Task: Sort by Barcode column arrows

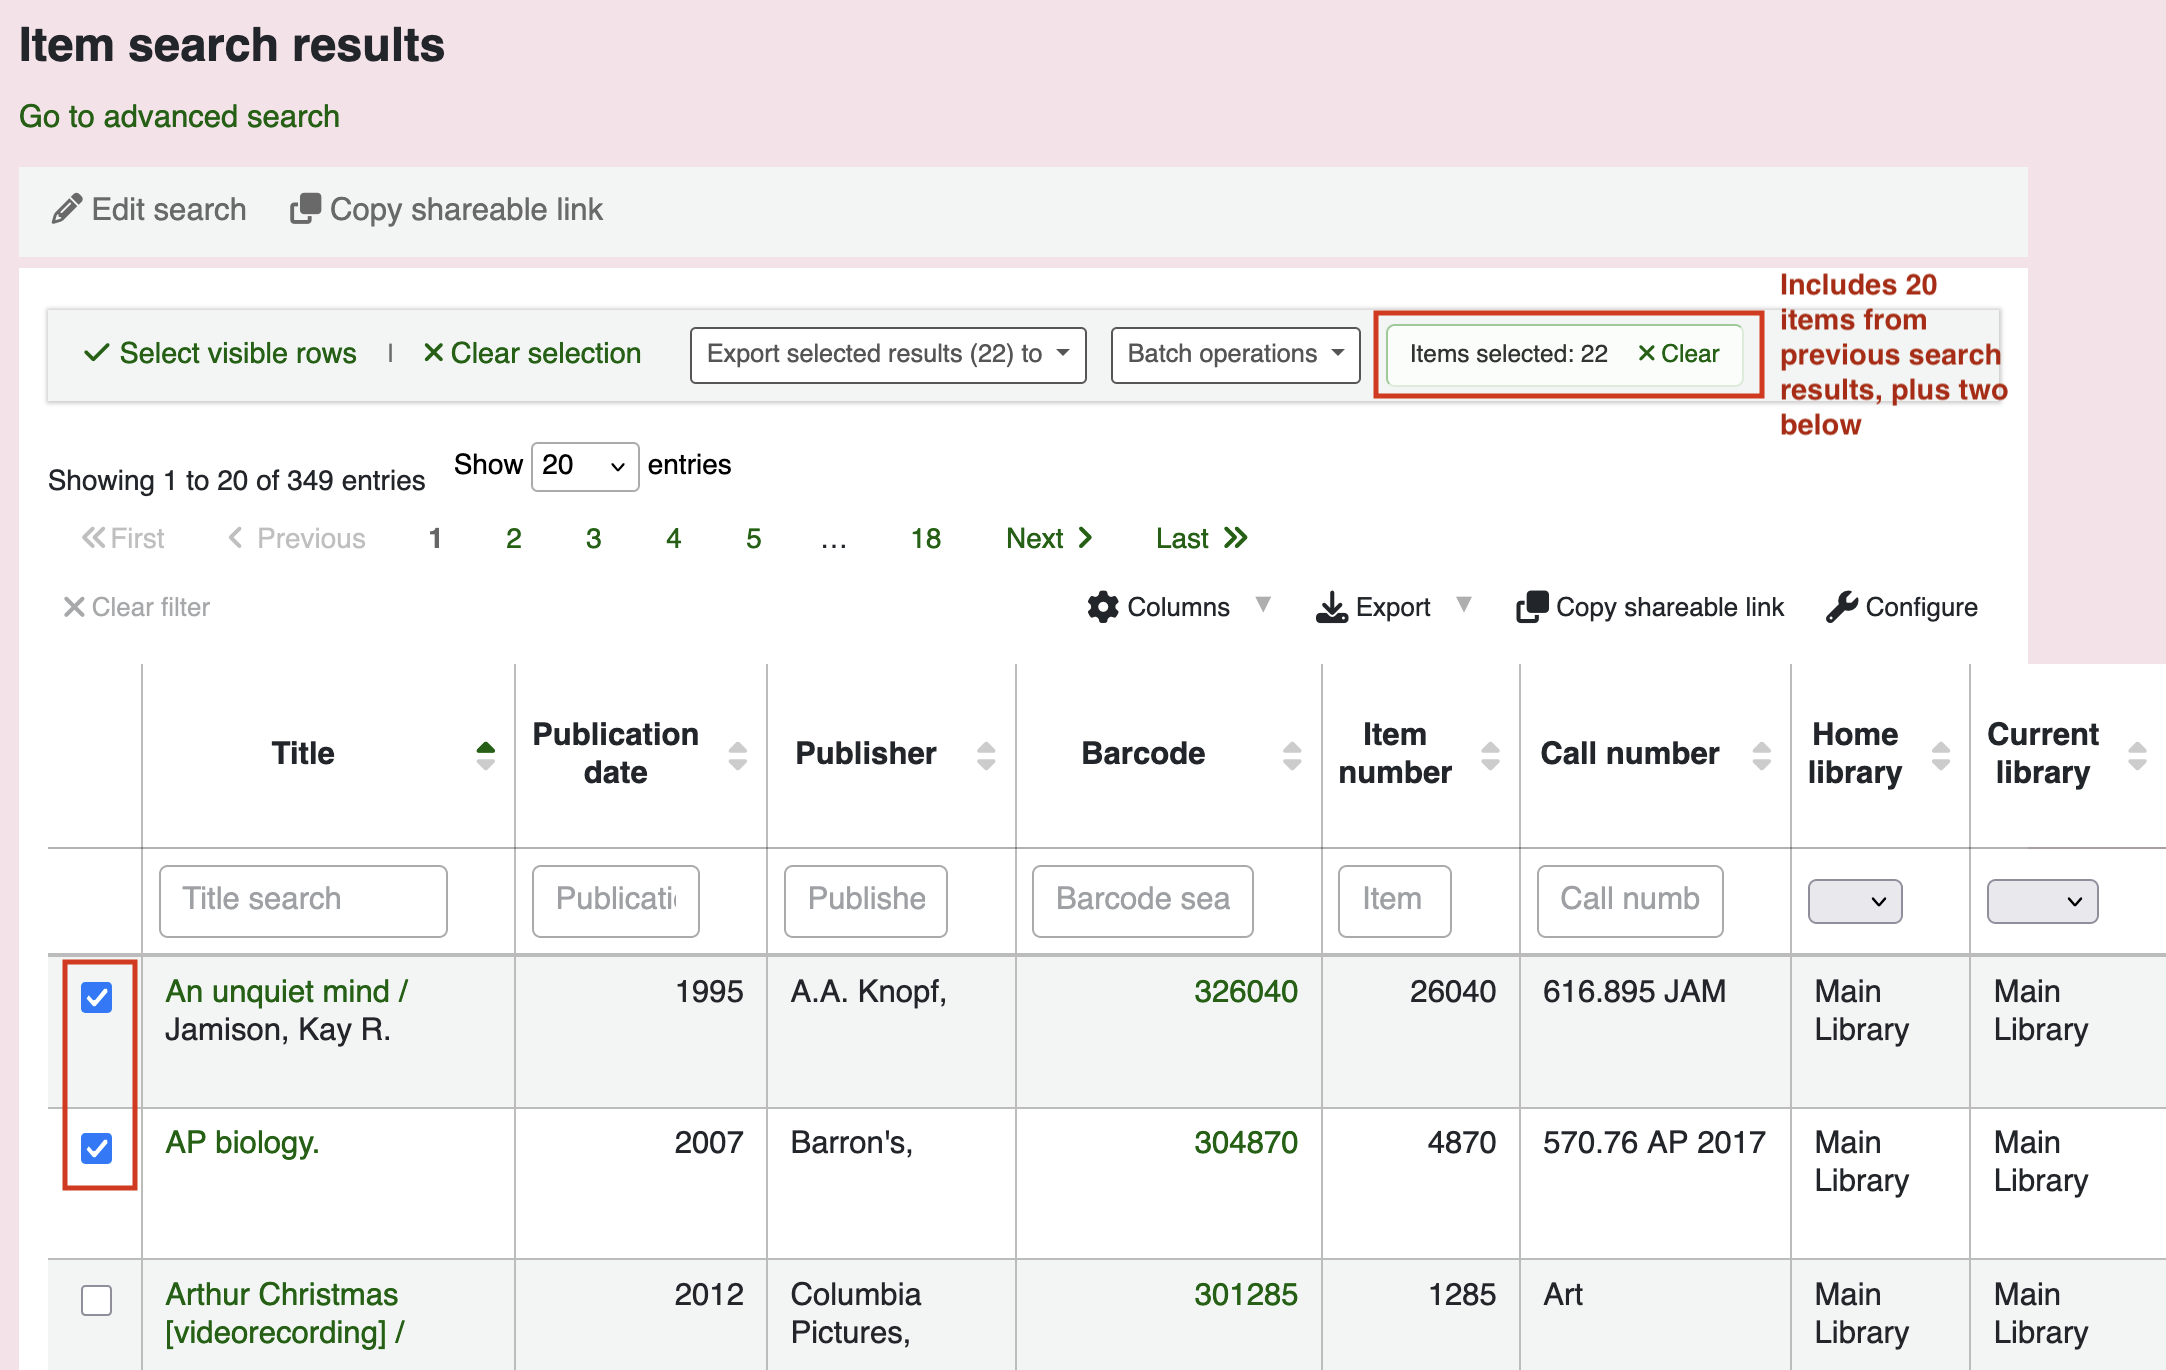Action: point(1291,755)
